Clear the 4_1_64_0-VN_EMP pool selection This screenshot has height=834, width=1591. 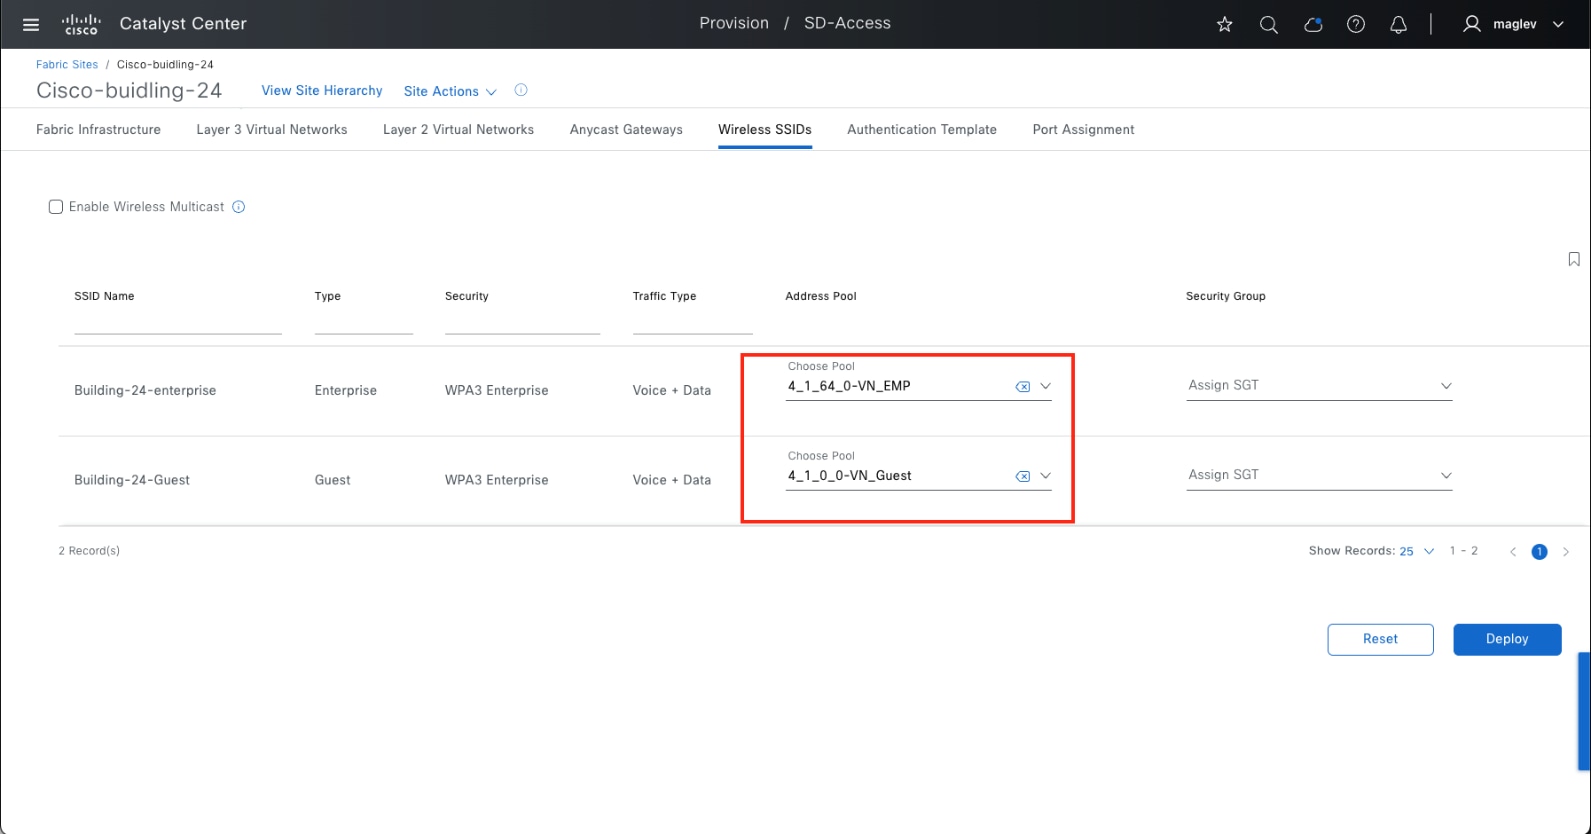click(1022, 387)
